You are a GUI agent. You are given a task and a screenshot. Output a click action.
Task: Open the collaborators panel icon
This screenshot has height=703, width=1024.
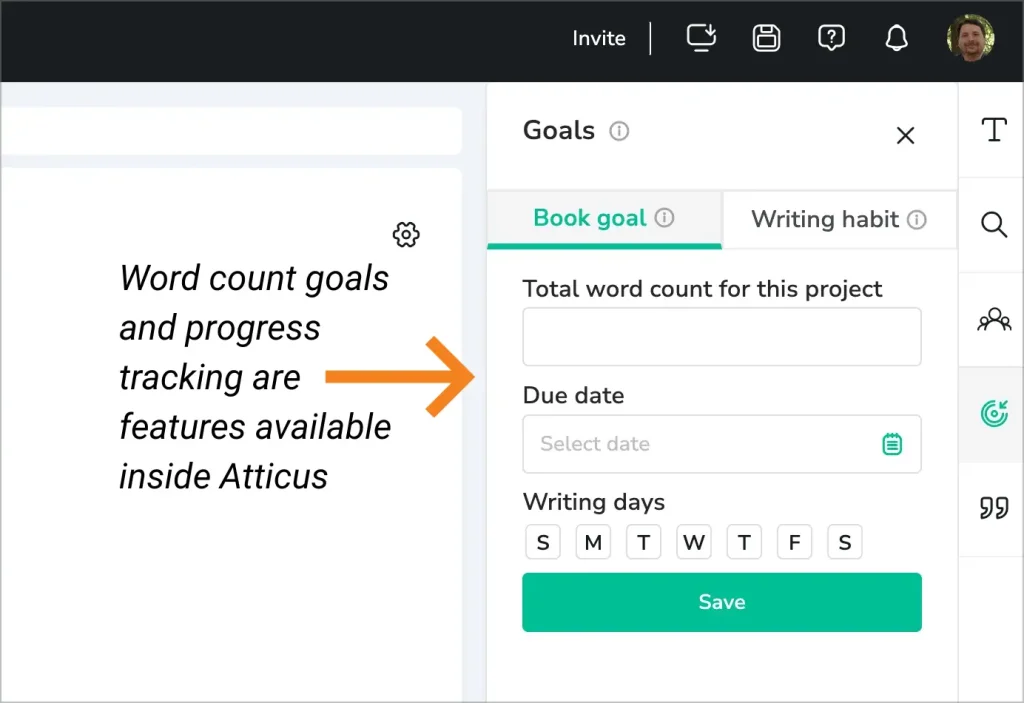pos(993,318)
